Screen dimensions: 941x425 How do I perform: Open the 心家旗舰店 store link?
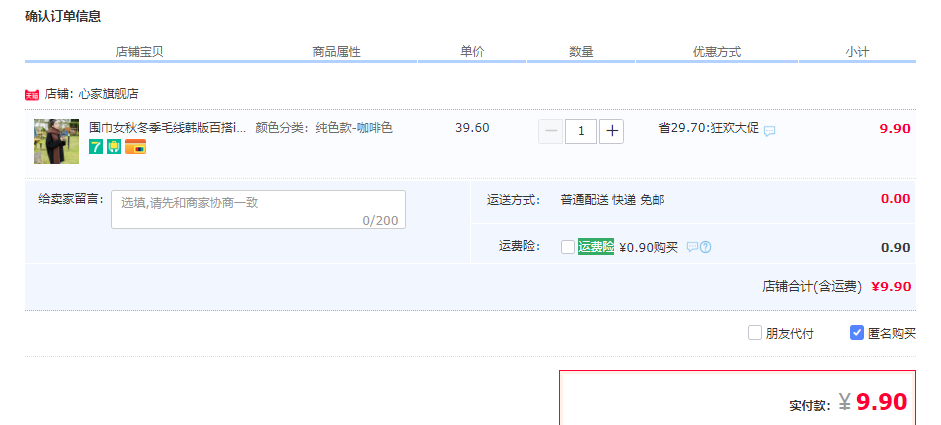pyautogui.click(x=109, y=94)
